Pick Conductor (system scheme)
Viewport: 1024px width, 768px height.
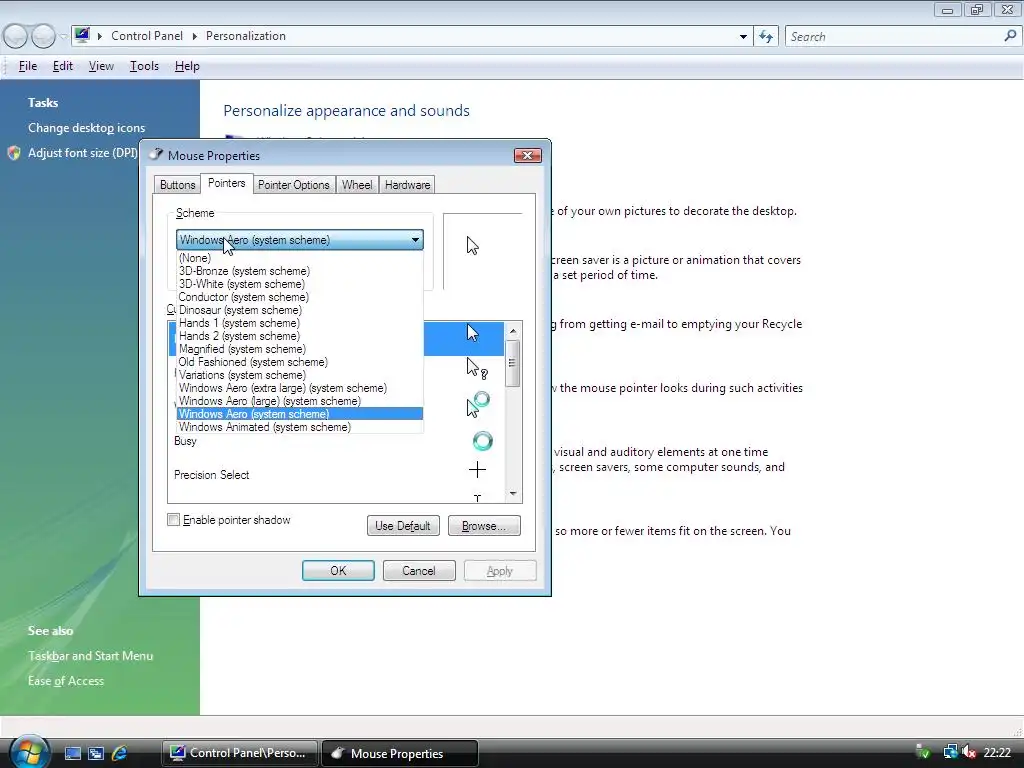300,297
